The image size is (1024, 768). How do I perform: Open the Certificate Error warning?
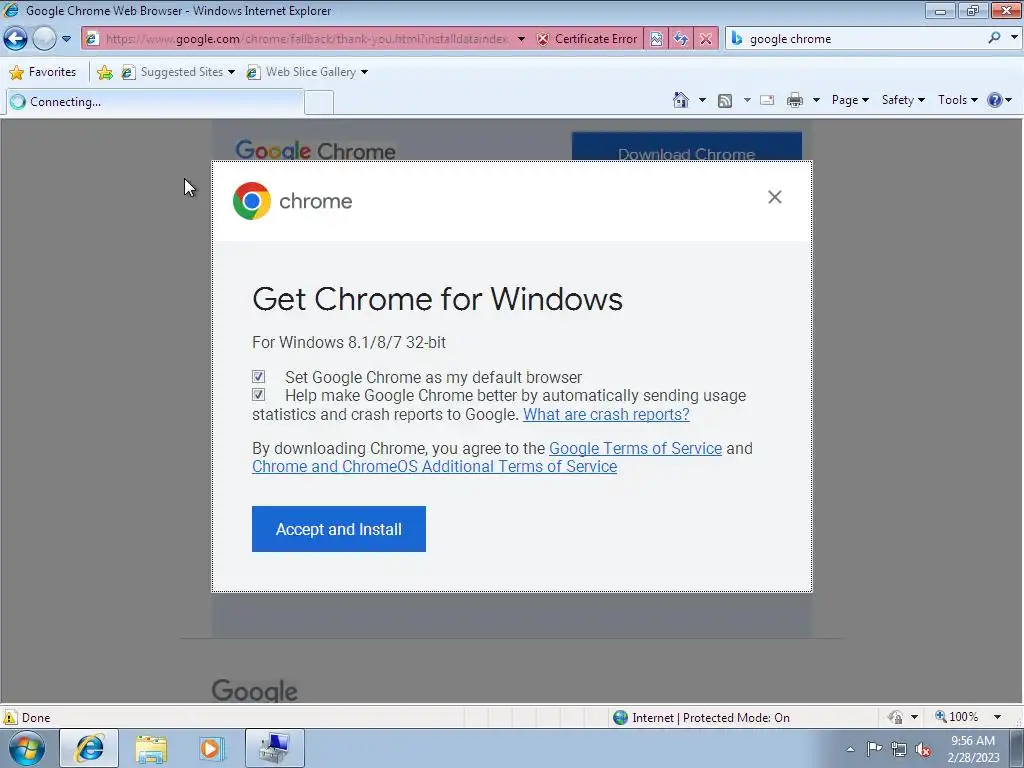(x=586, y=39)
